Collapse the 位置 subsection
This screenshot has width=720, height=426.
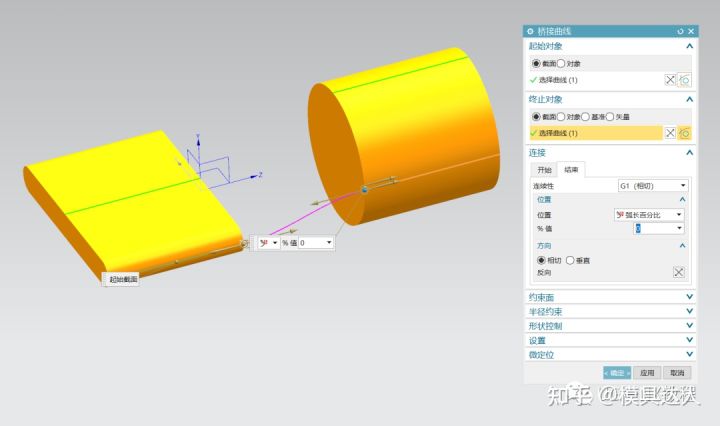(682, 199)
